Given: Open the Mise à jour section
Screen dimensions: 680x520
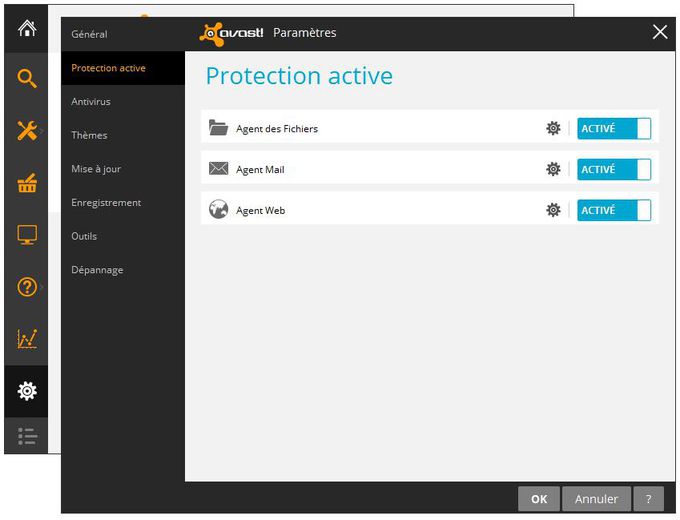Looking at the screenshot, I should pyautogui.click(x=96, y=169).
